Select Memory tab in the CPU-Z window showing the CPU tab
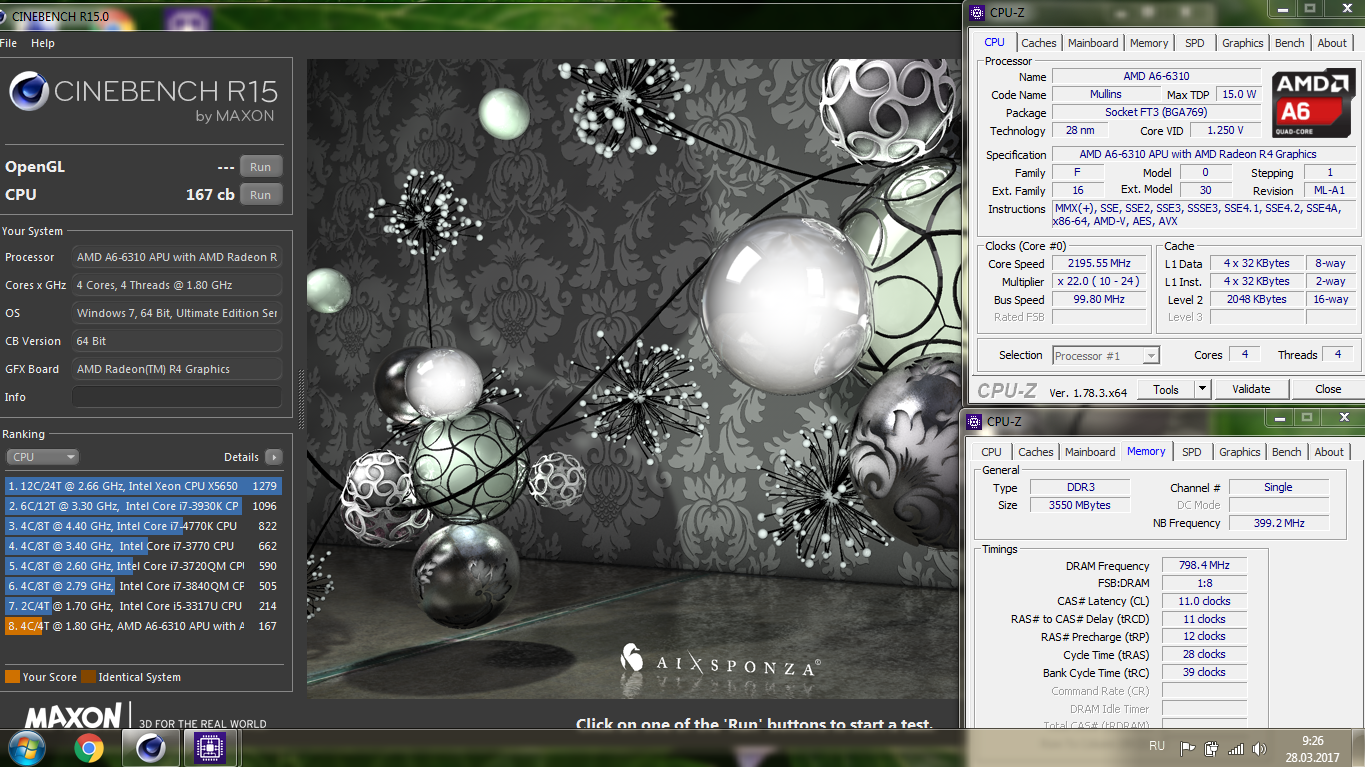 pyautogui.click(x=1149, y=43)
